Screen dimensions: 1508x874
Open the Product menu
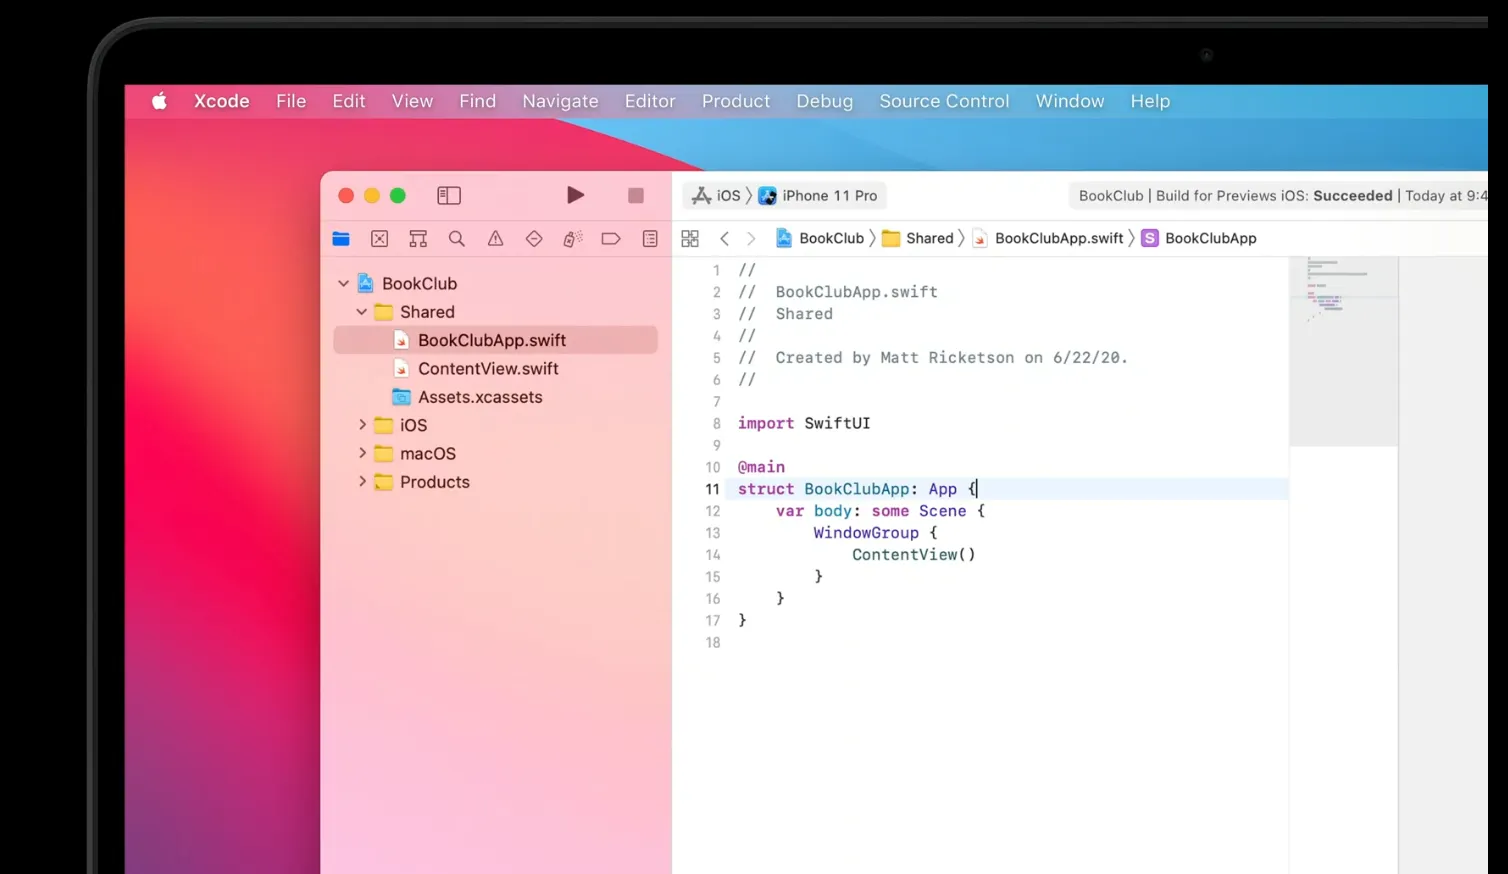tap(736, 101)
